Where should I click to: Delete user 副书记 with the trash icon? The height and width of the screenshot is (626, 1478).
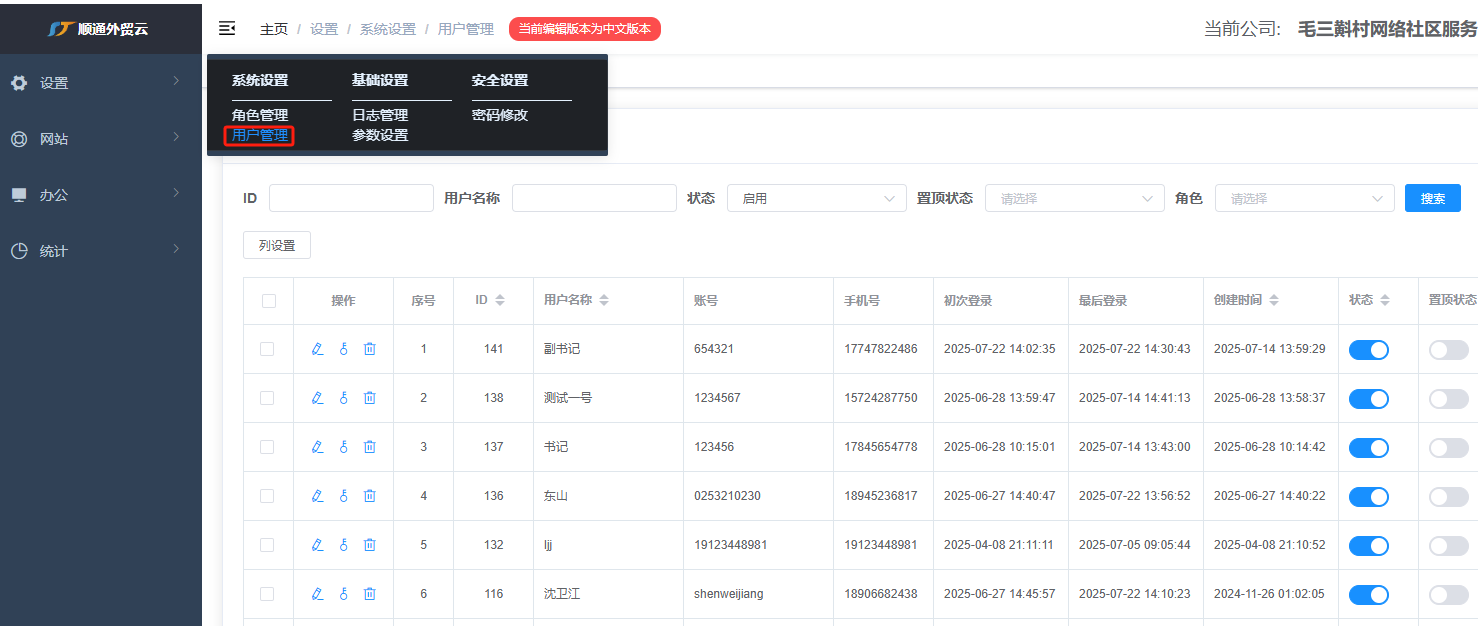pyautogui.click(x=370, y=349)
